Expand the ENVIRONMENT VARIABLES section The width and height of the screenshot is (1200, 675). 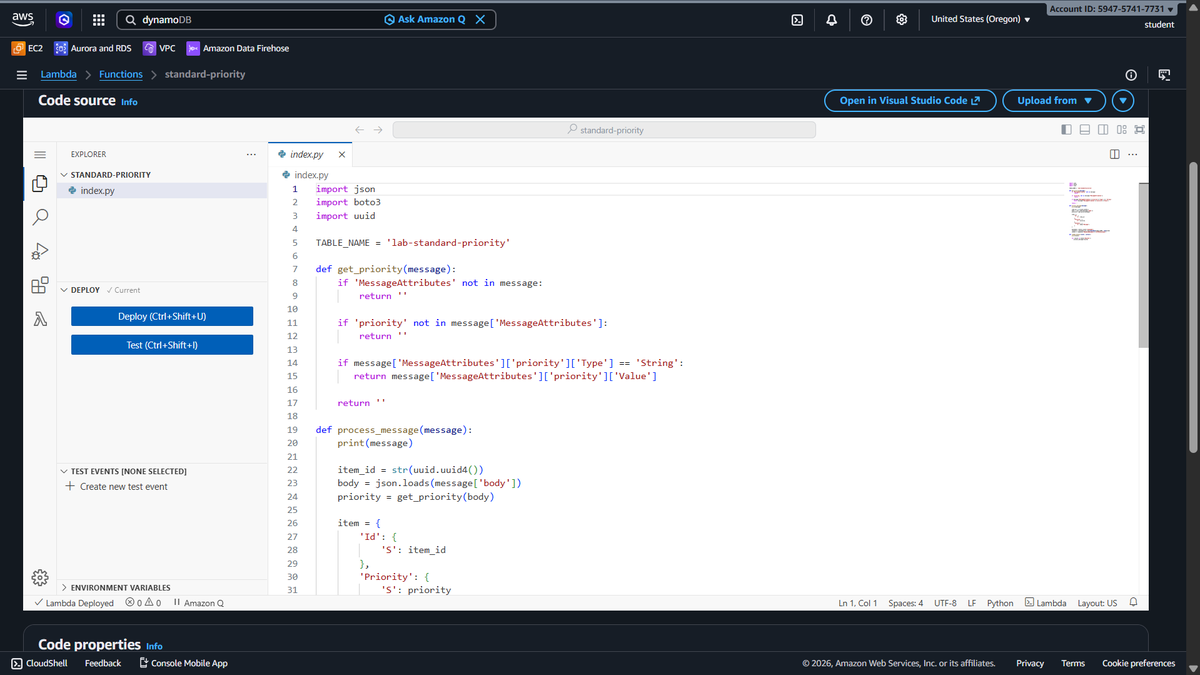point(120,588)
